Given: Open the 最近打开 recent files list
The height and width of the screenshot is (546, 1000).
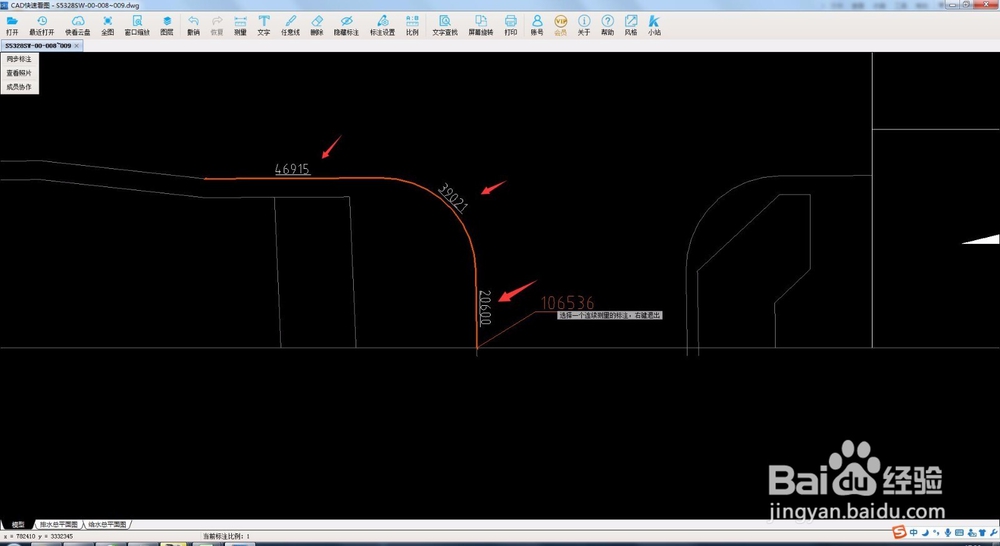Looking at the screenshot, I should pos(42,26).
